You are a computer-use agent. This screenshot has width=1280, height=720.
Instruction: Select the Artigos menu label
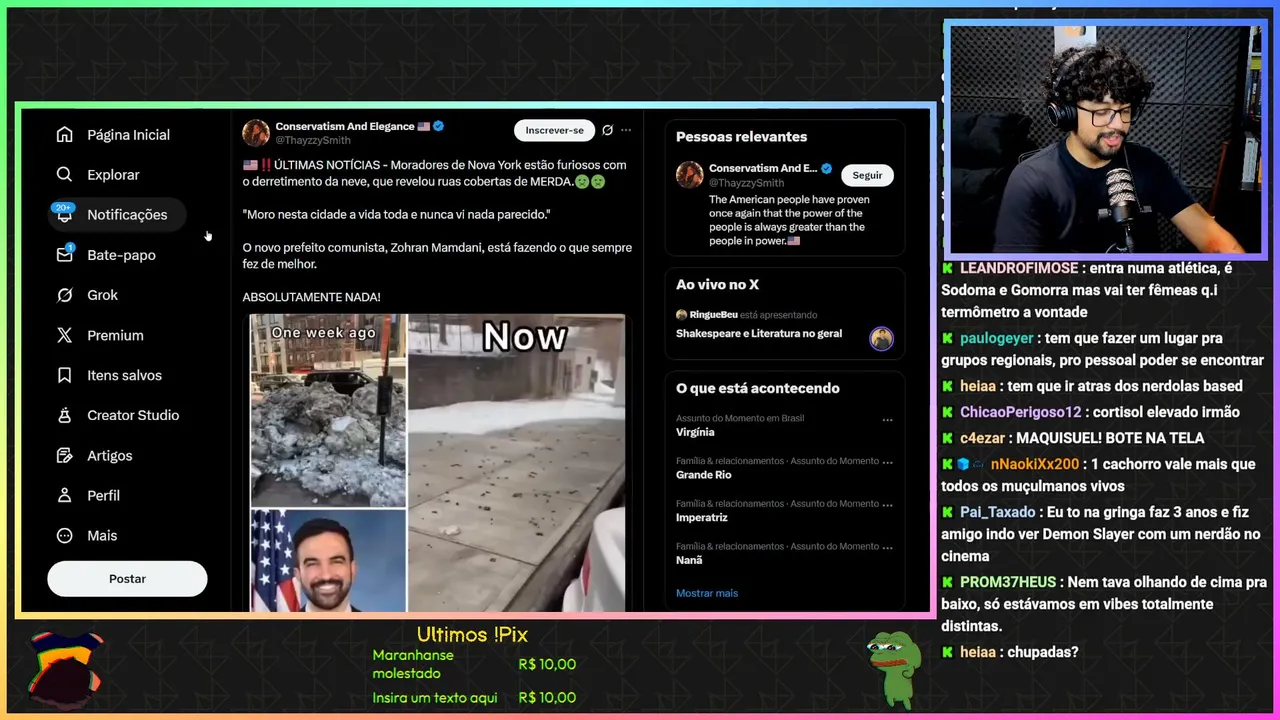pos(110,455)
